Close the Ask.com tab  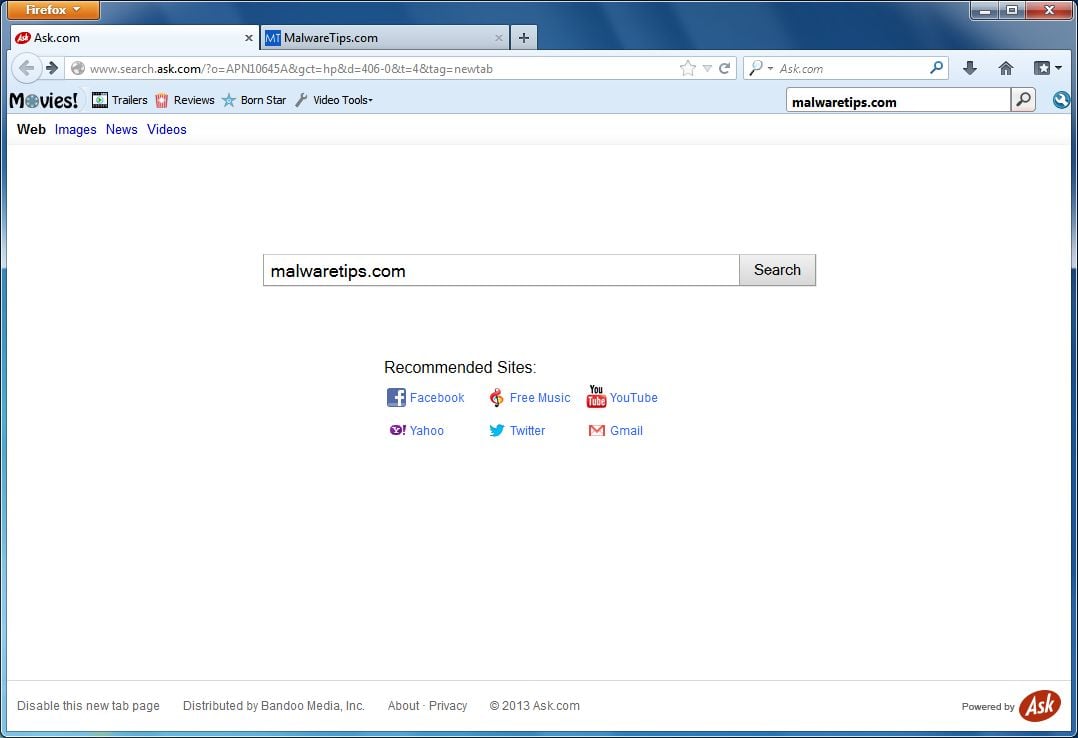tap(248, 39)
